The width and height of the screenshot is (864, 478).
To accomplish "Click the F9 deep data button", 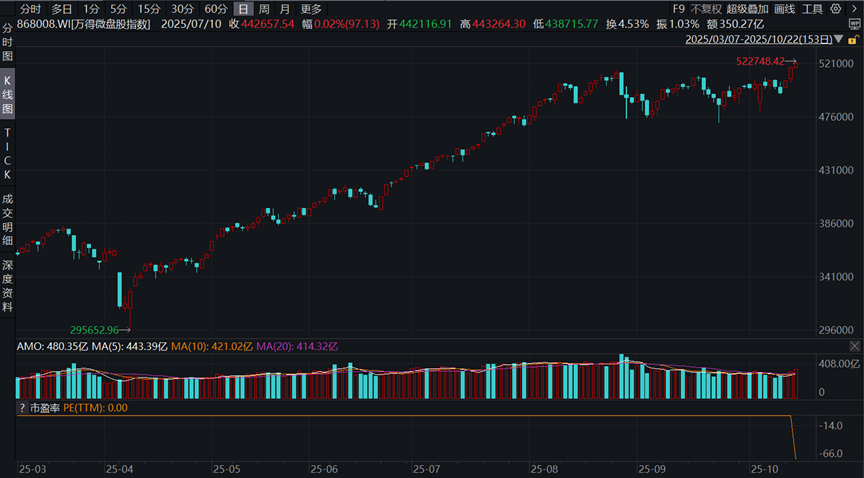I will coord(678,8).
